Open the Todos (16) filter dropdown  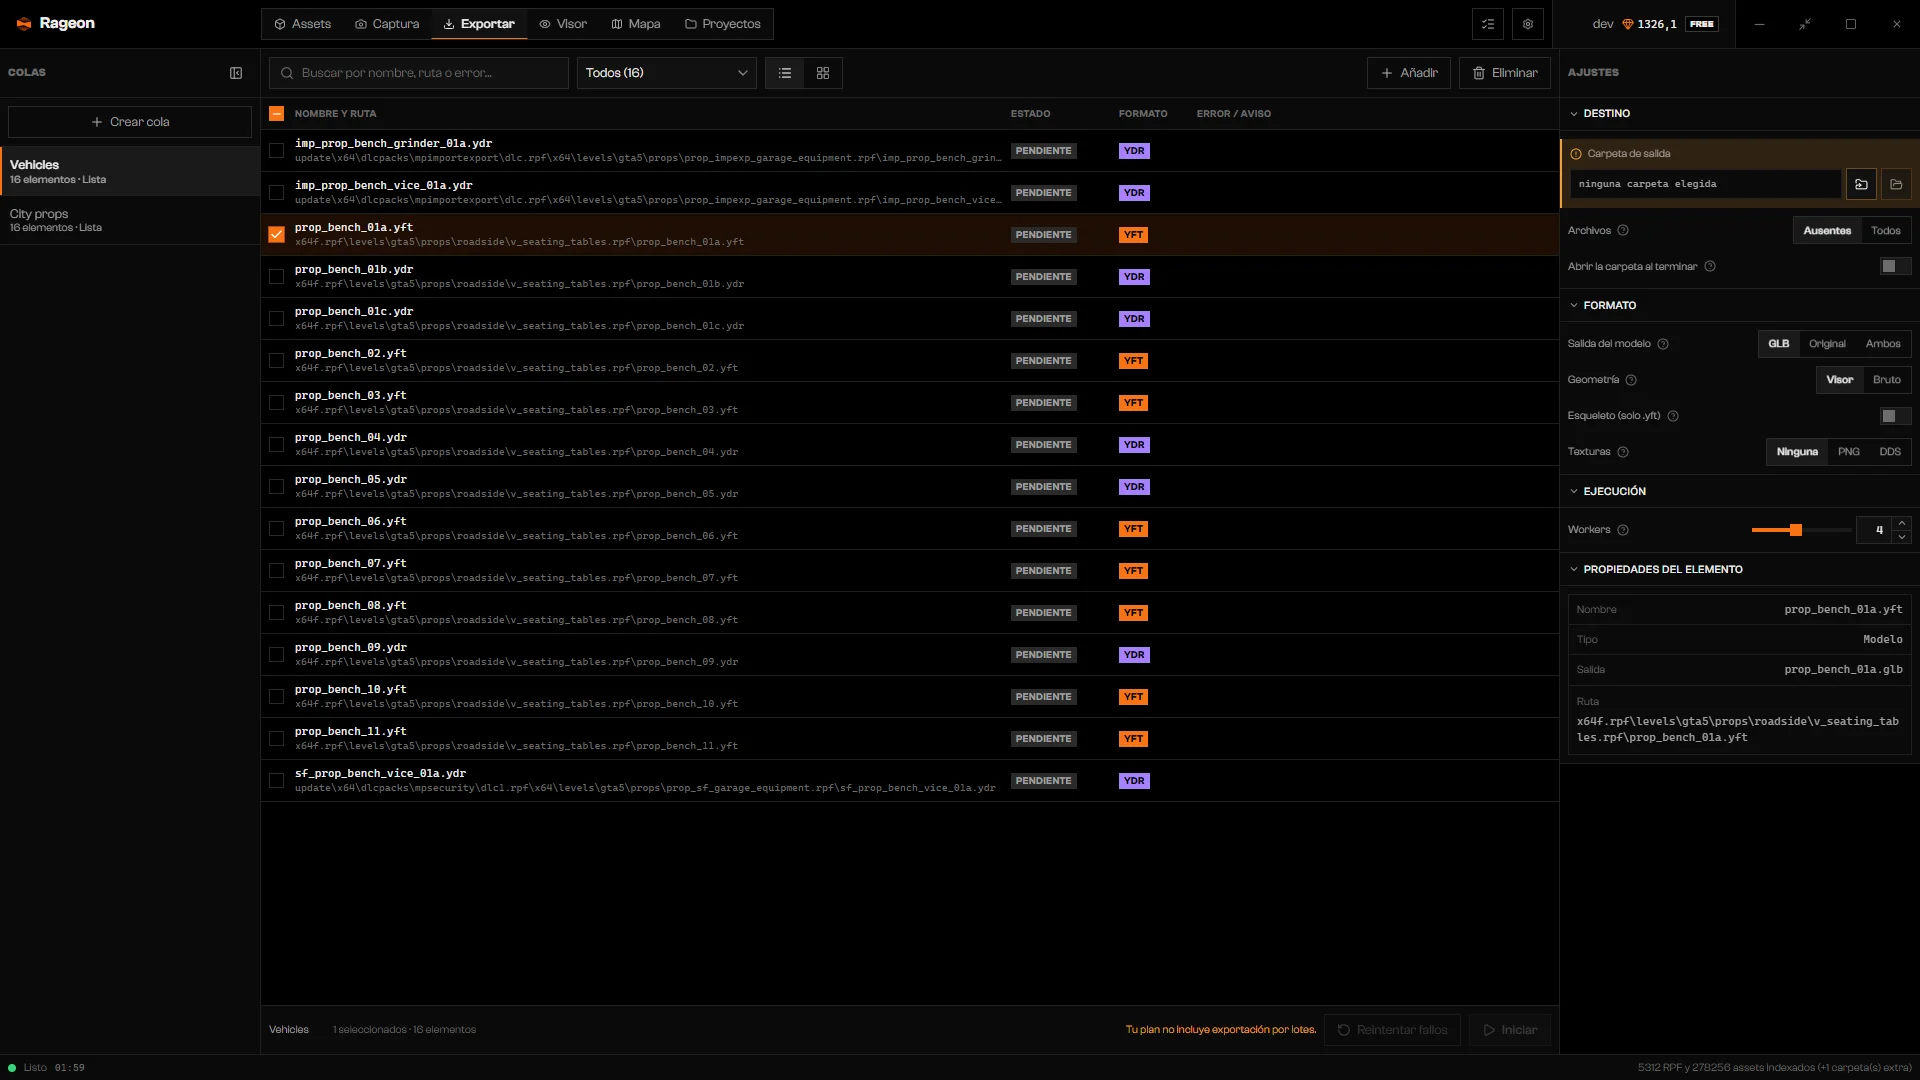coord(667,73)
